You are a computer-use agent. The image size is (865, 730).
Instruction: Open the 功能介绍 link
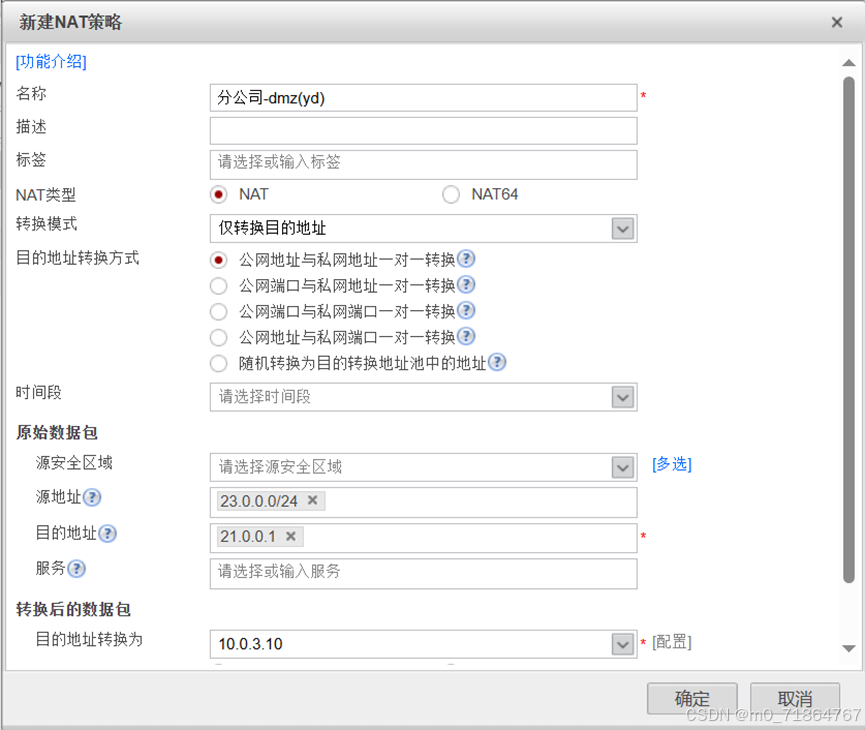point(51,61)
